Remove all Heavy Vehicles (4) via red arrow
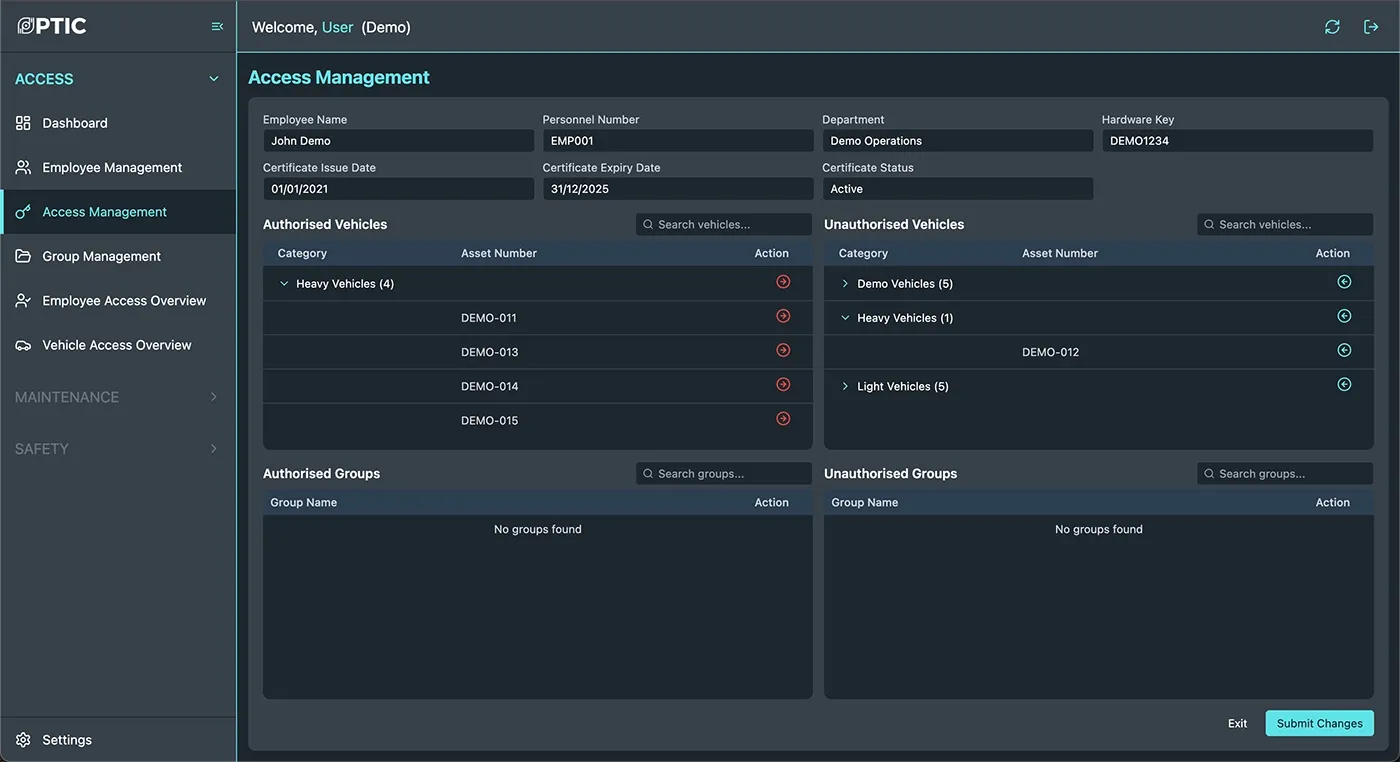The width and height of the screenshot is (1400, 762). coord(783,282)
